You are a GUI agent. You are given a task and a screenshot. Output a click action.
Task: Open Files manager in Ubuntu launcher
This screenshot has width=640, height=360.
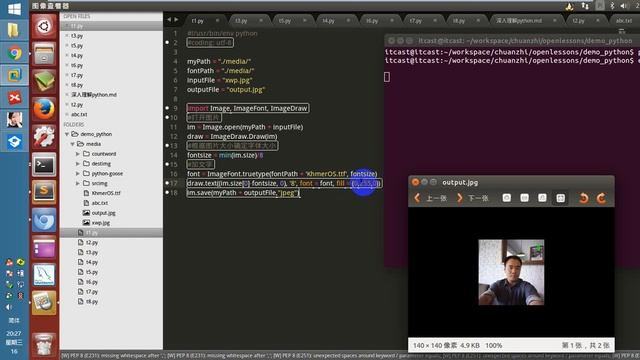[x=44, y=53]
